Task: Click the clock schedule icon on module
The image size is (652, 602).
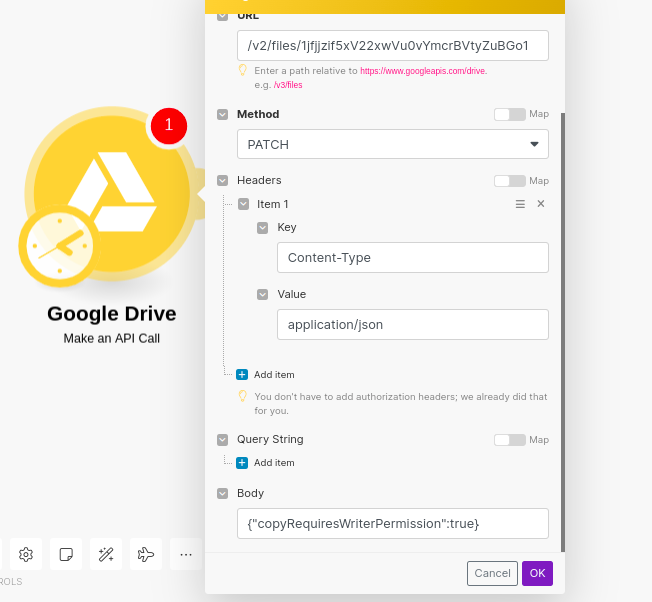Action: (59, 246)
